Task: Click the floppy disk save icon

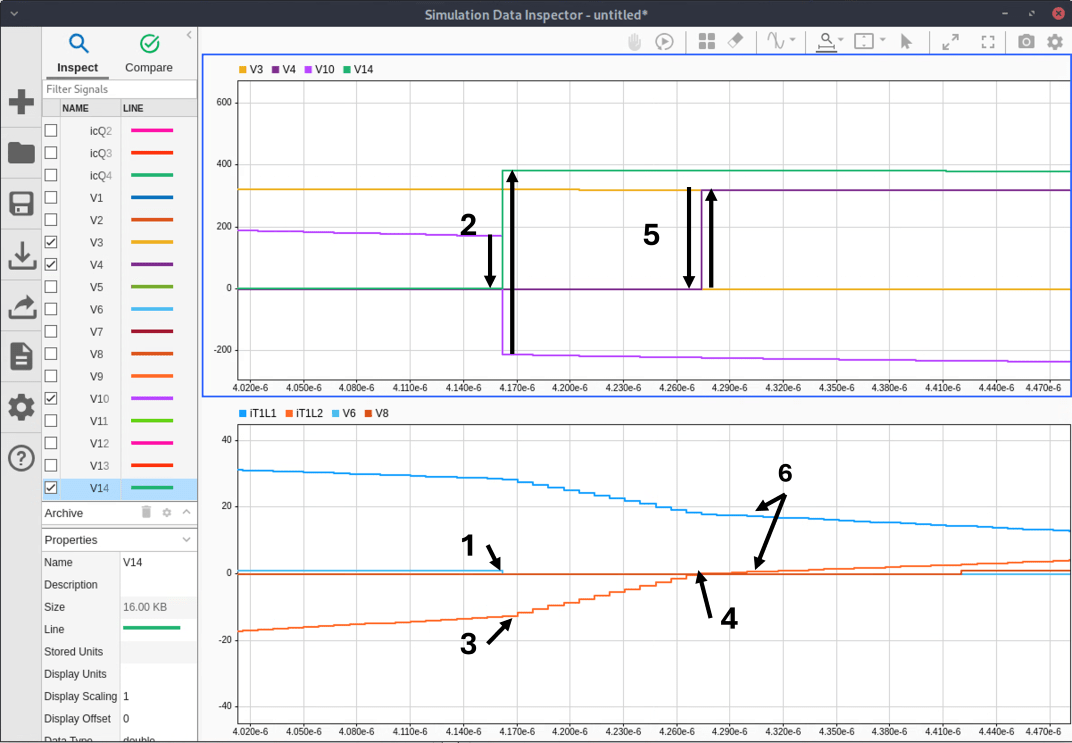Action: 21,204
